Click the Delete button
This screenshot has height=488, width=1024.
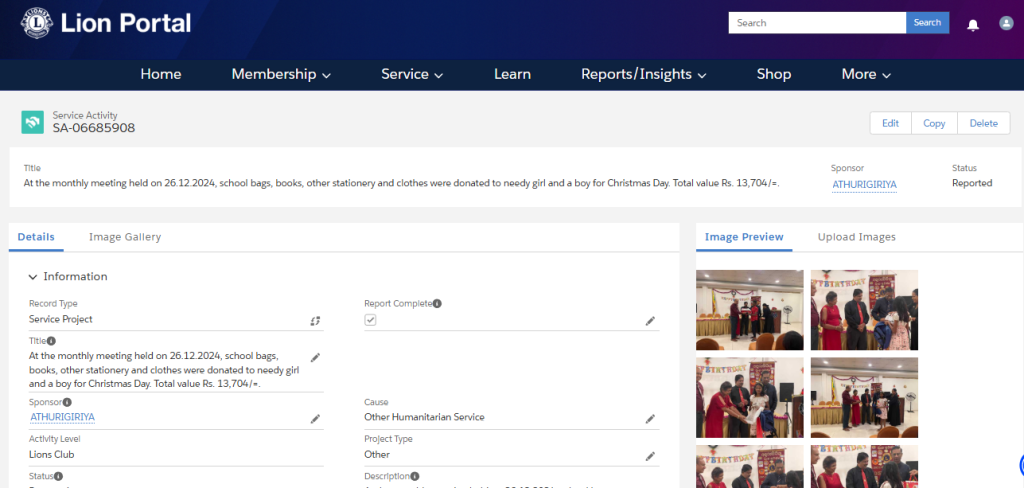tap(984, 123)
